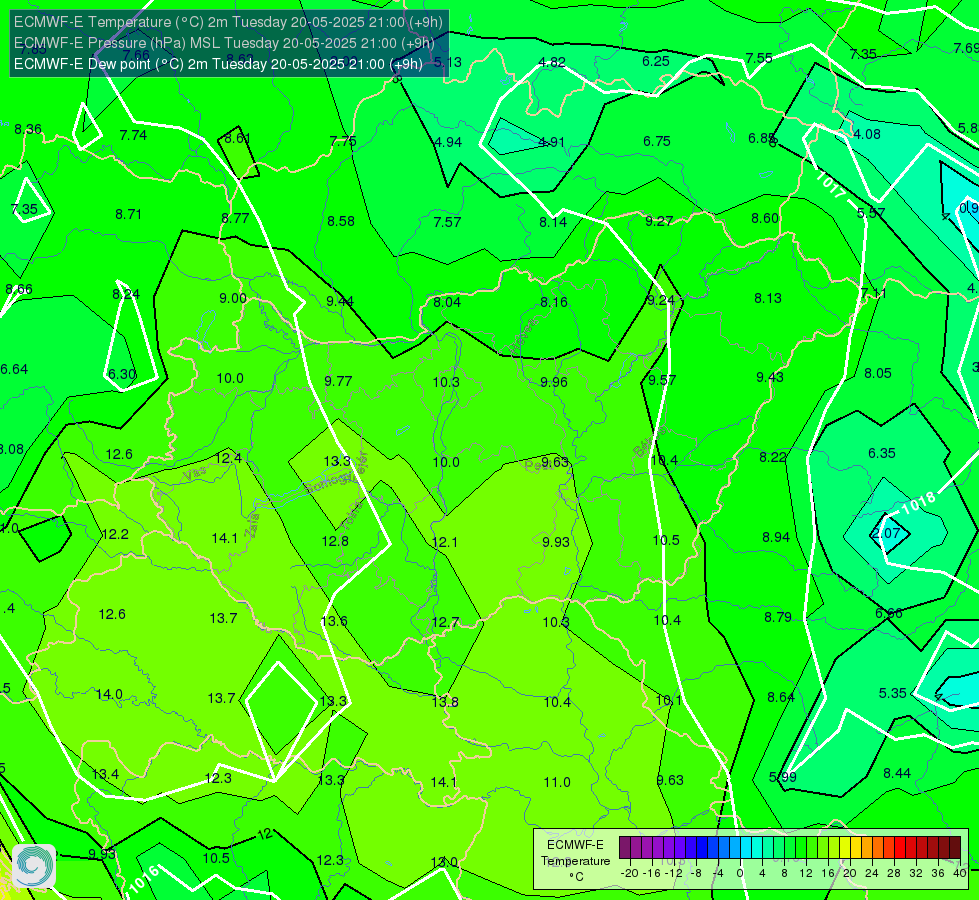Screen dimensions: 979x900
Task: Click the 7.57 temperature value
Action: tap(448, 222)
